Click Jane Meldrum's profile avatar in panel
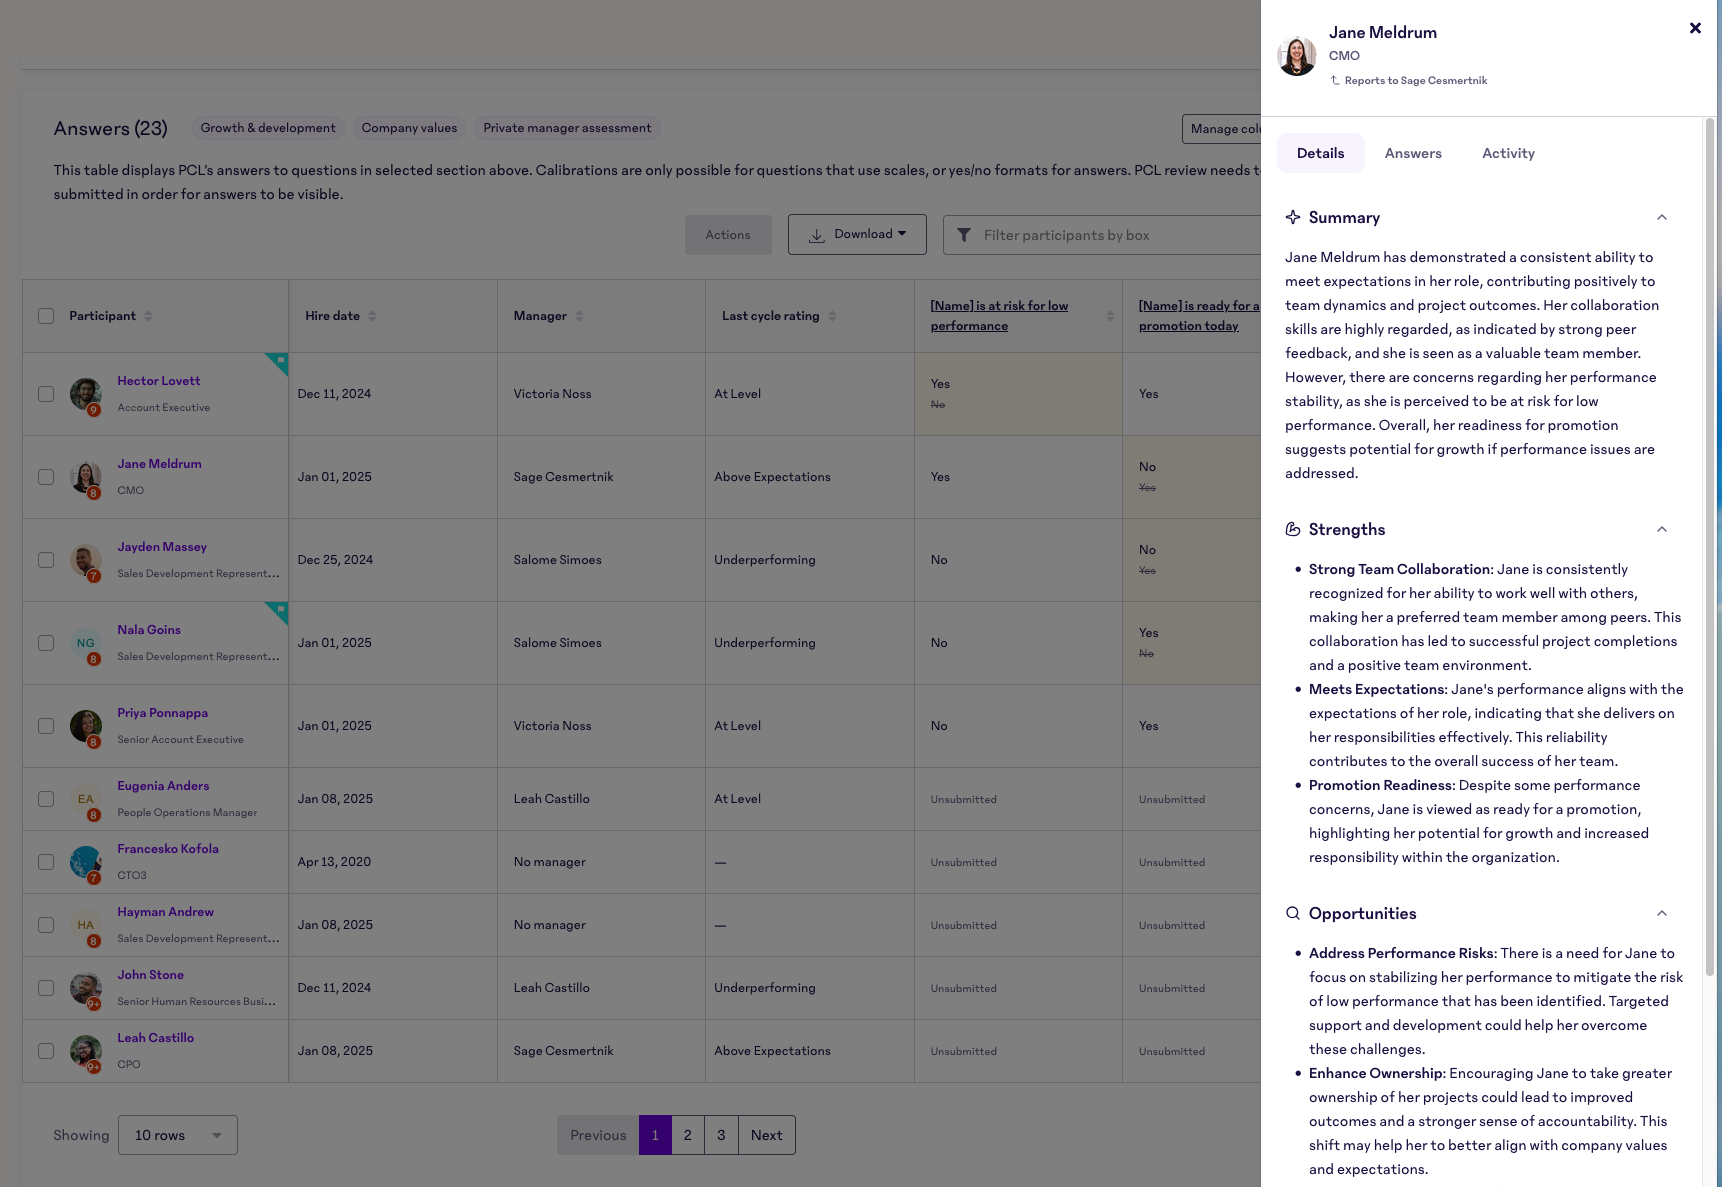The image size is (1722, 1187). (1297, 56)
